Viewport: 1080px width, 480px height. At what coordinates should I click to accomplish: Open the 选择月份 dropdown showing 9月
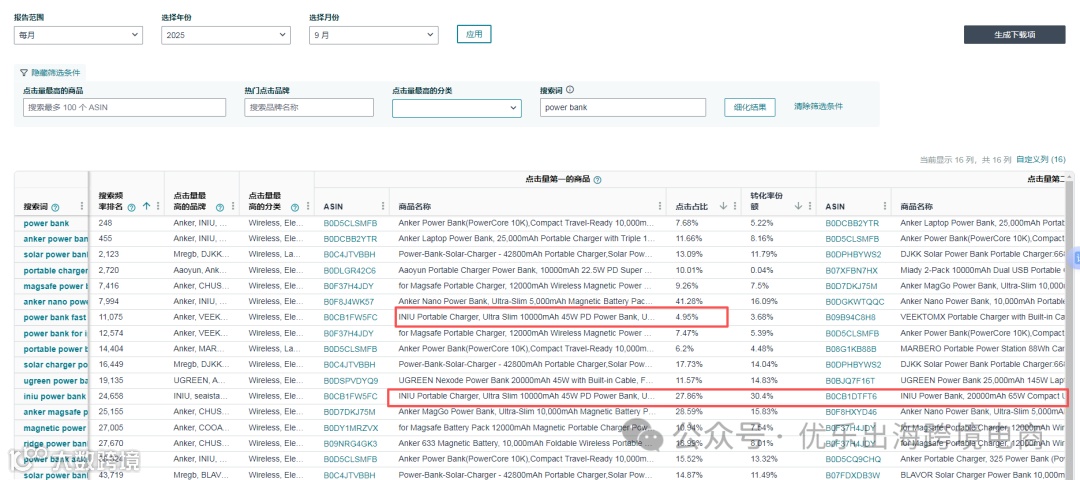pyautogui.click(x=374, y=35)
